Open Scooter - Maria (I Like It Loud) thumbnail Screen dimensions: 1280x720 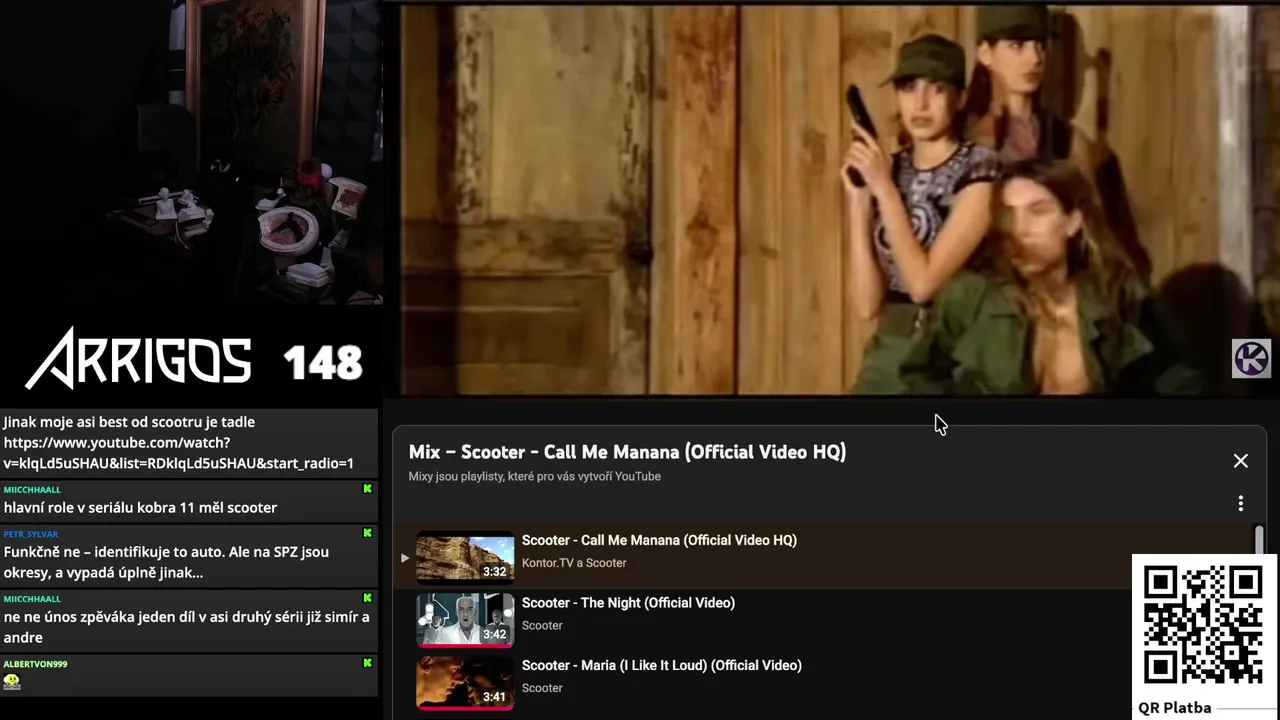click(465, 683)
